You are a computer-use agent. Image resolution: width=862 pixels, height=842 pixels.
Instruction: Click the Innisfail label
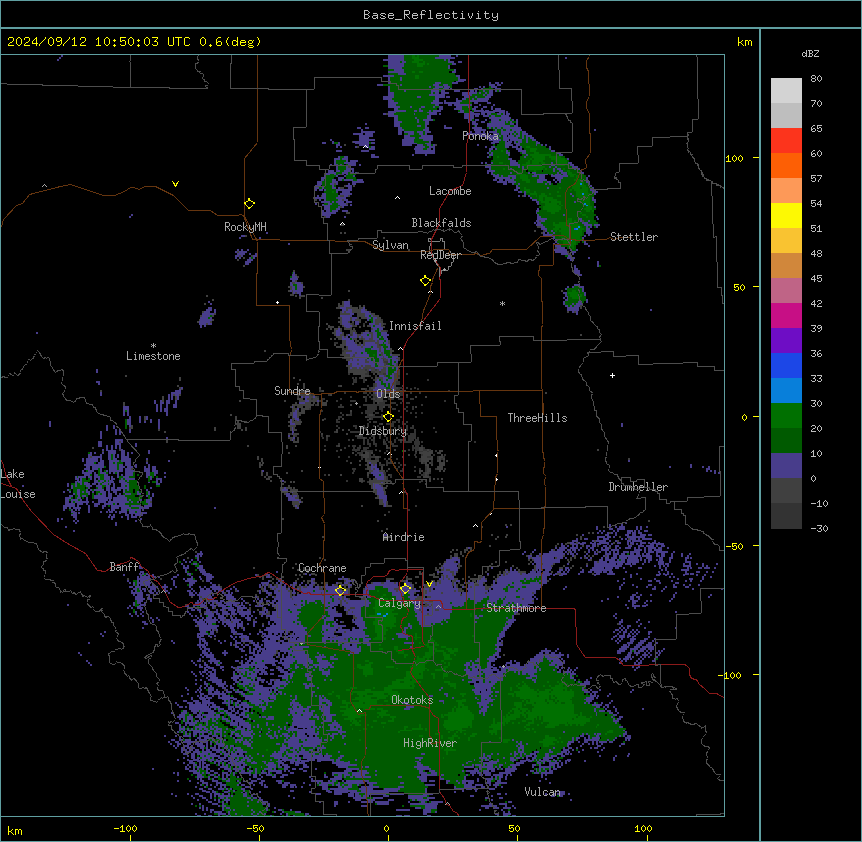[x=415, y=326]
